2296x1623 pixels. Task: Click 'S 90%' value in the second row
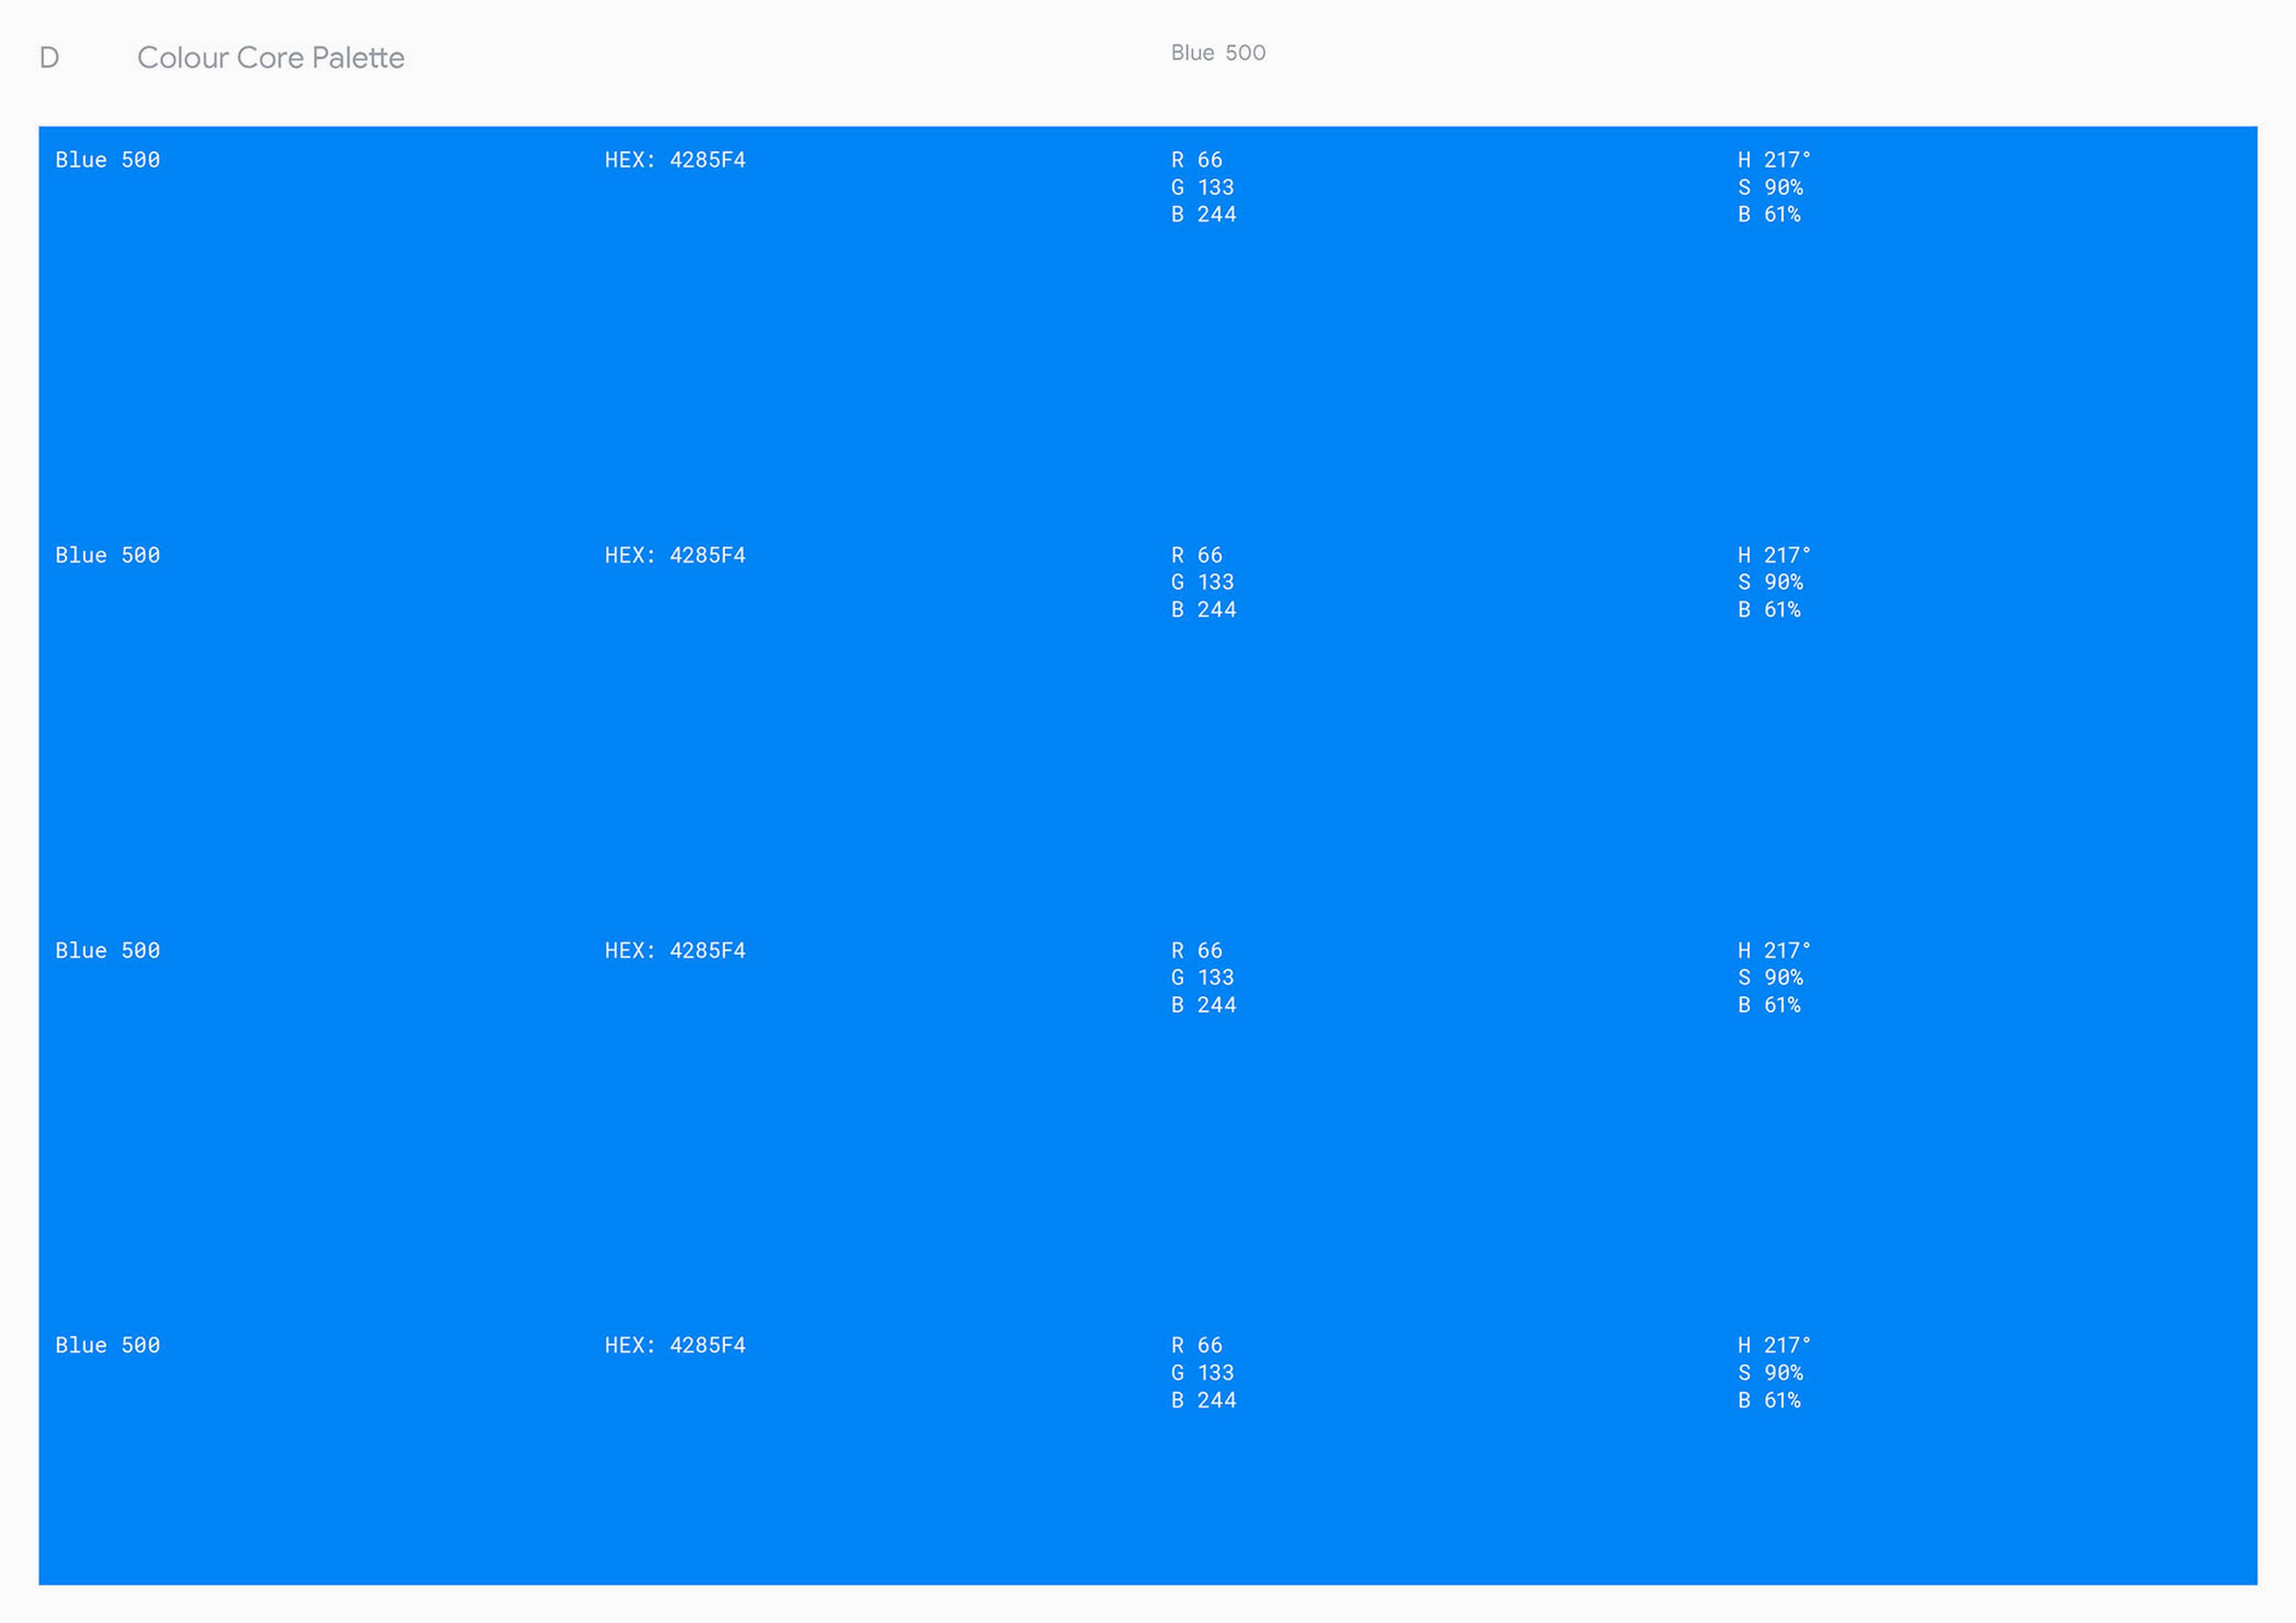pyautogui.click(x=1769, y=582)
